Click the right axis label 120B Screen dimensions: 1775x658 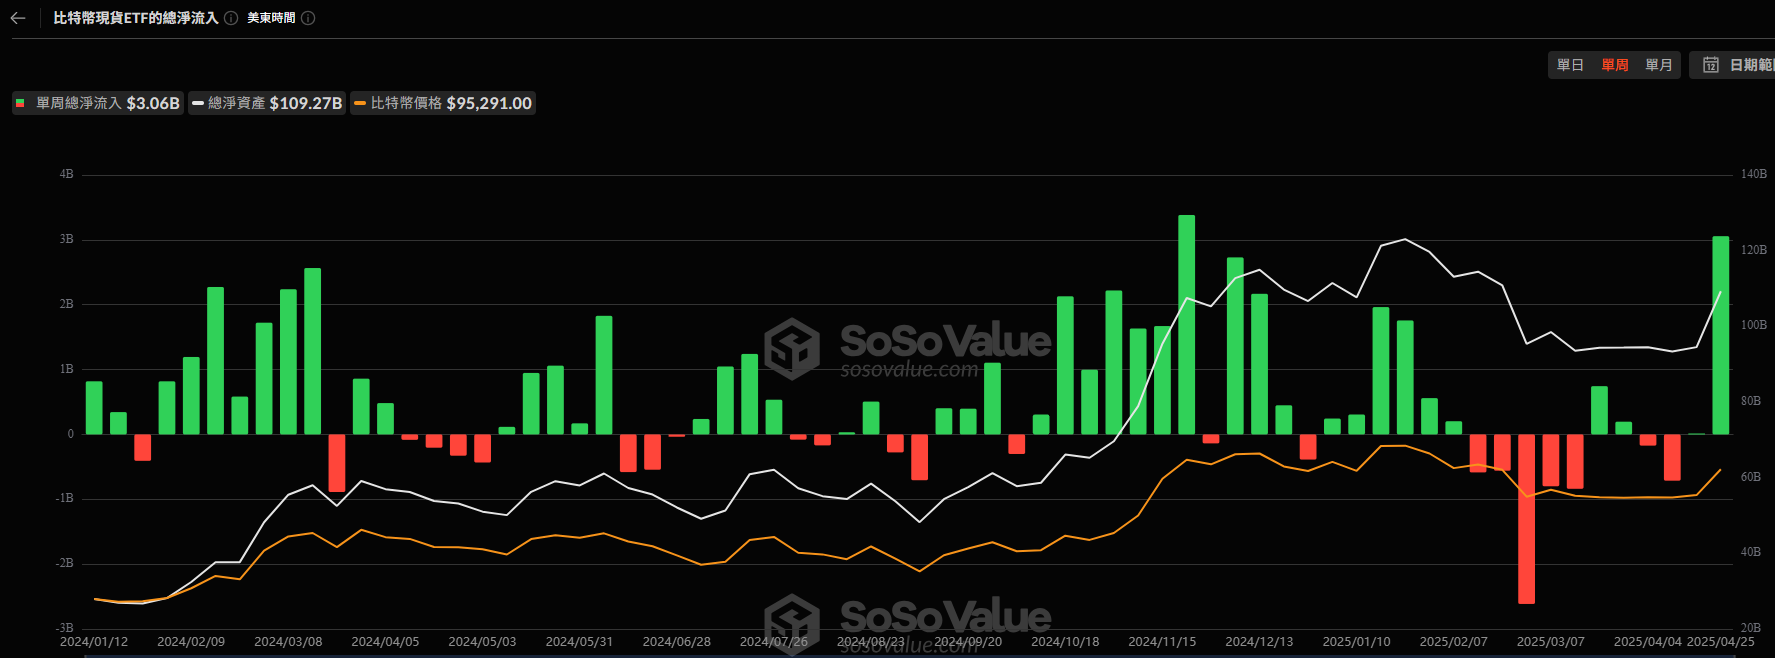[x=1753, y=250]
